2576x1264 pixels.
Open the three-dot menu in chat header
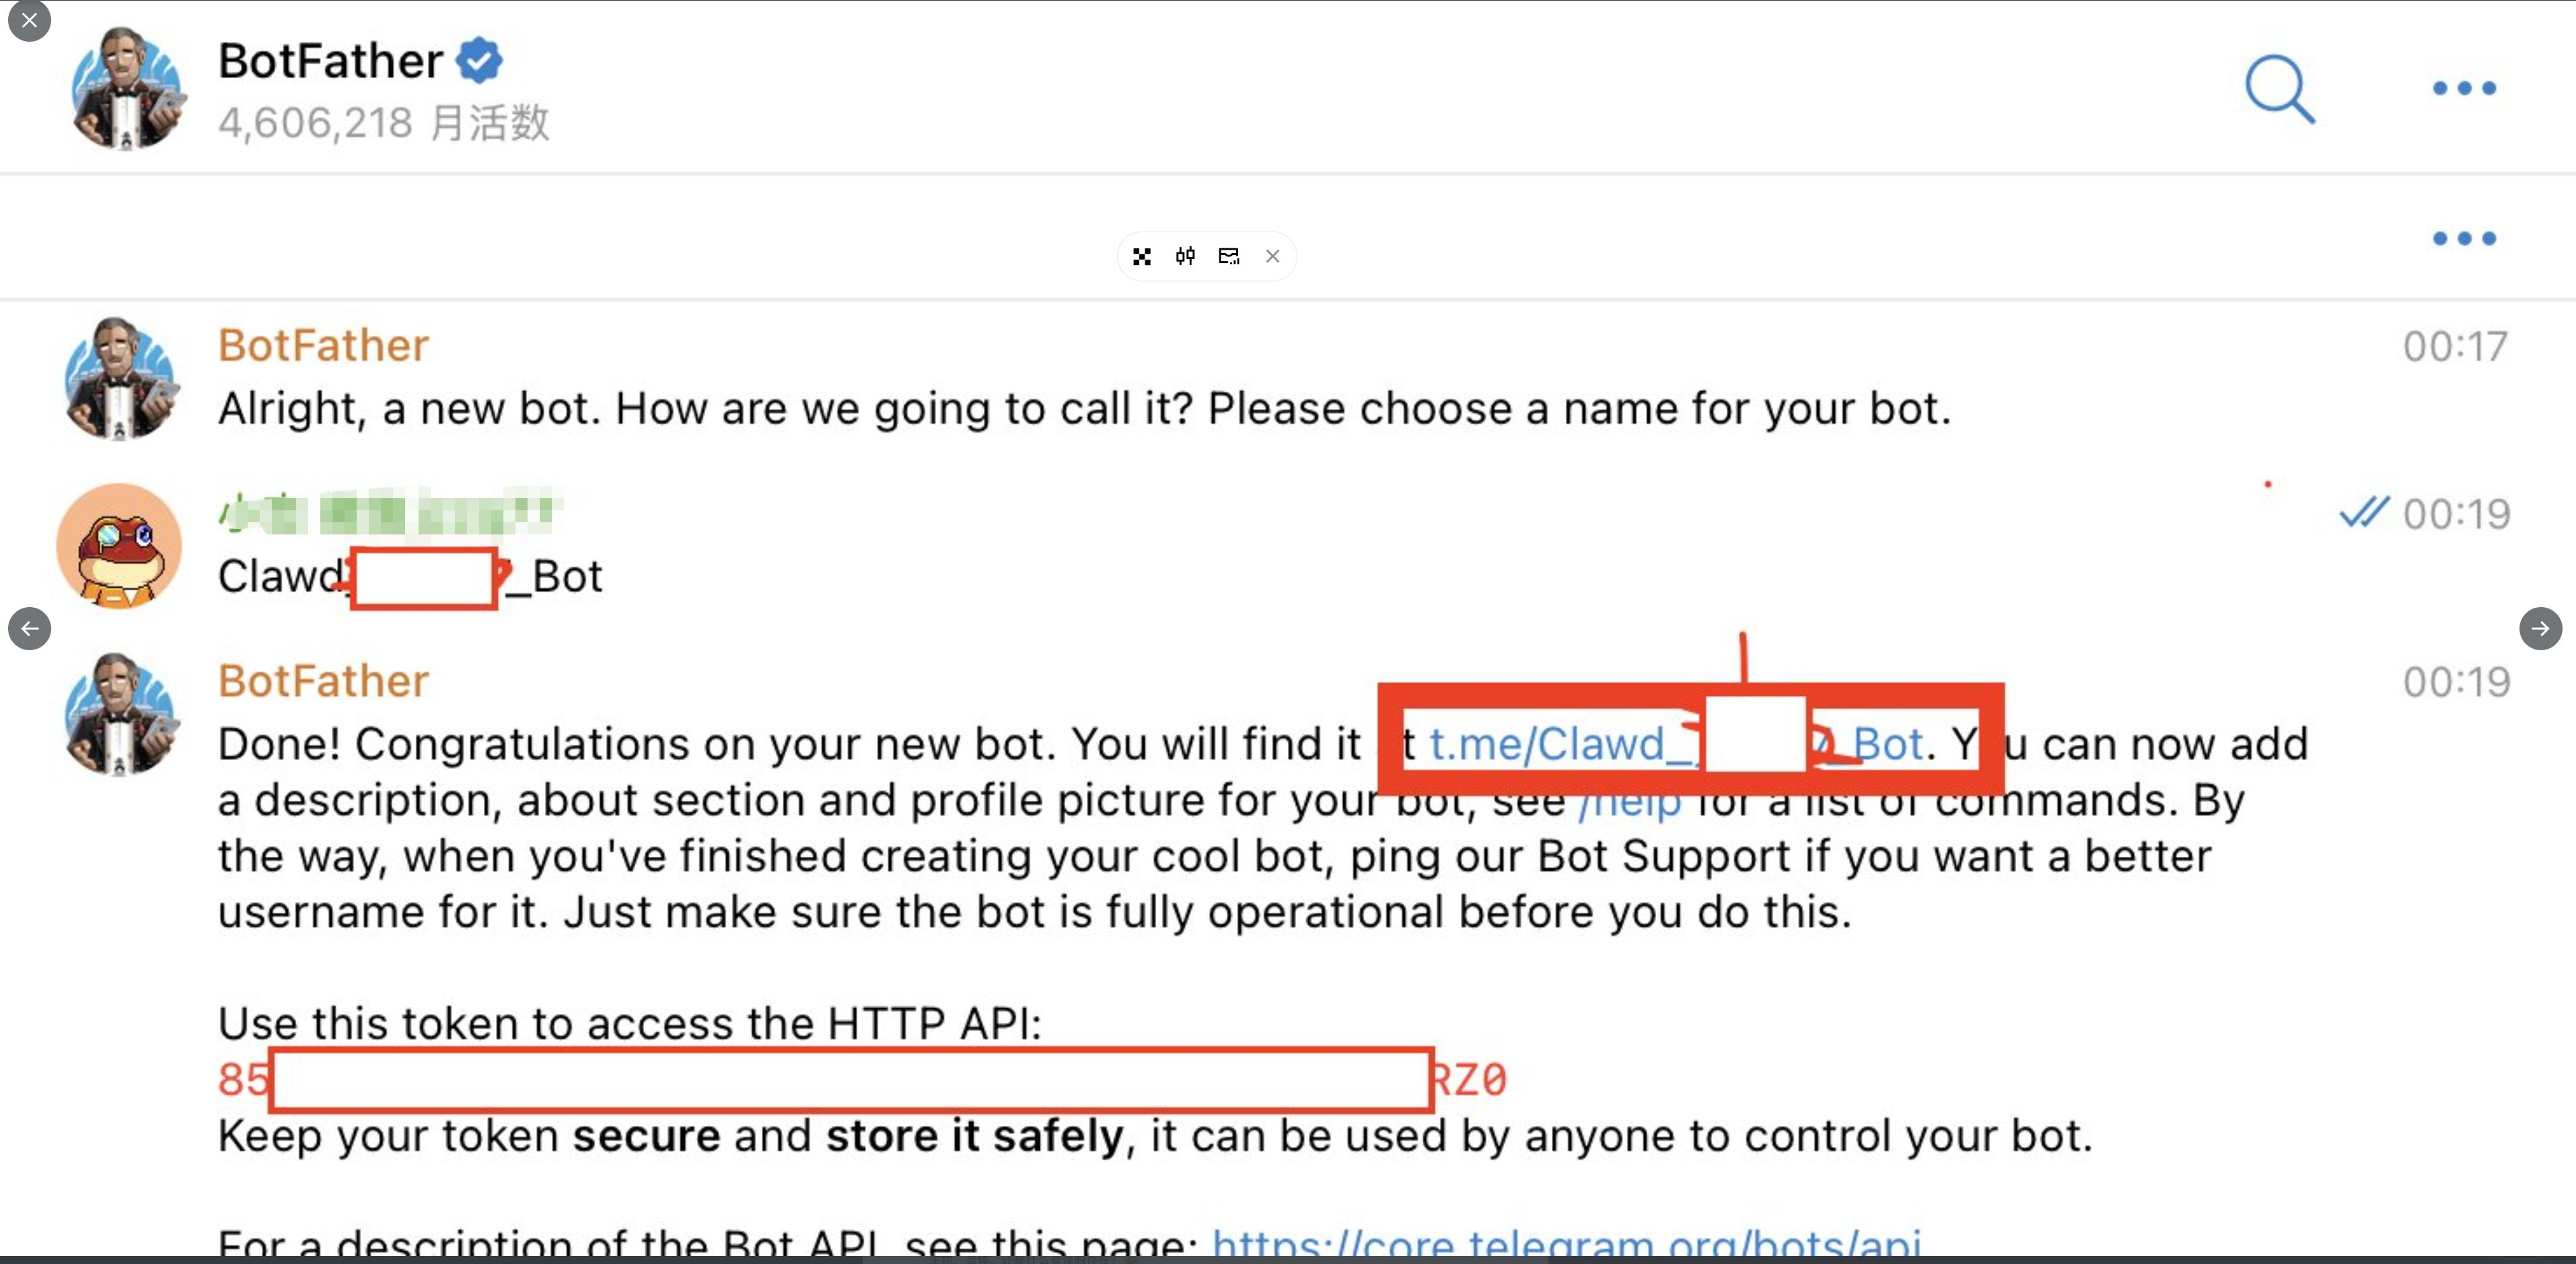(2464, 88)
